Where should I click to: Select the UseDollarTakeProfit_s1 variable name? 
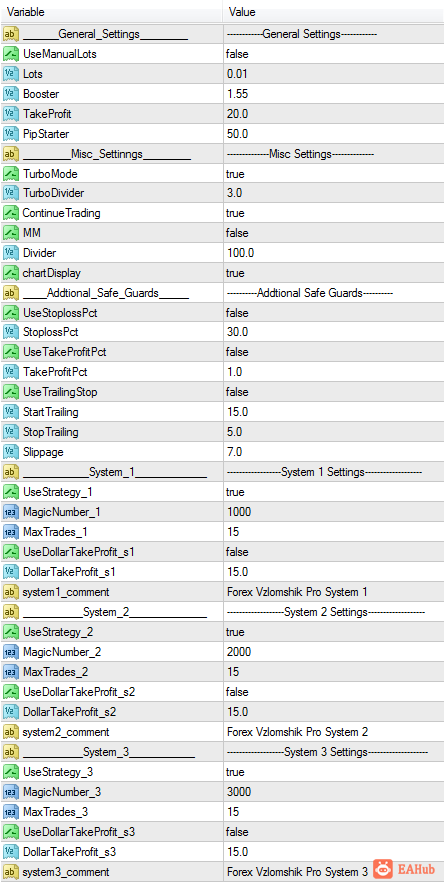(x=78, y=552)
